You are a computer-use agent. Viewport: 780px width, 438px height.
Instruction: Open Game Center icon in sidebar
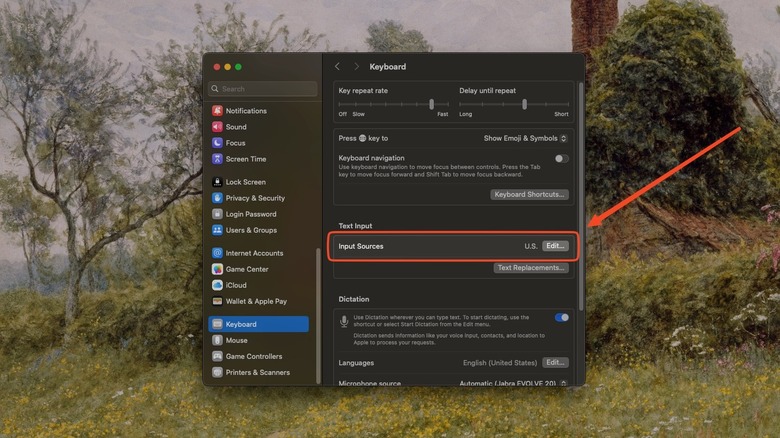click(x=217, y=269)
